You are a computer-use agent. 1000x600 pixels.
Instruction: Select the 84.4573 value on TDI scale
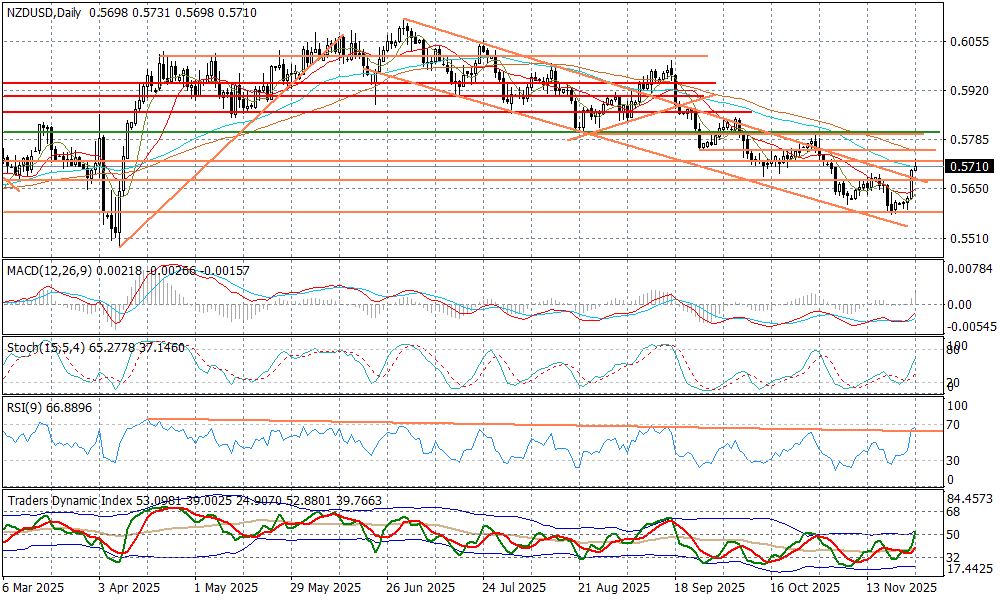point(971,498)
